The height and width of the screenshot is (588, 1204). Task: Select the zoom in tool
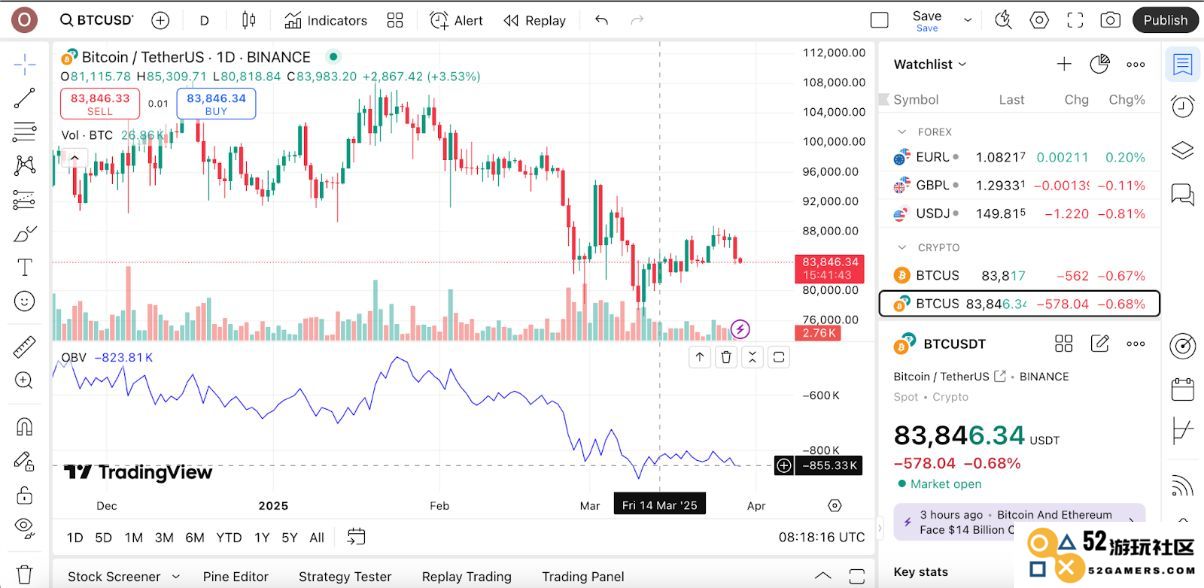point(25,381)
